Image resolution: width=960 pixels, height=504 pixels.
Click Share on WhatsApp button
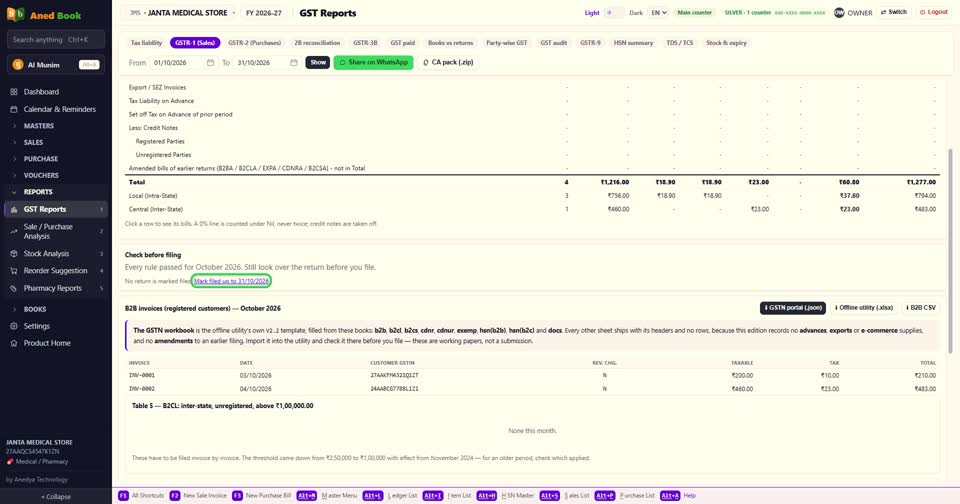(373, 62)
